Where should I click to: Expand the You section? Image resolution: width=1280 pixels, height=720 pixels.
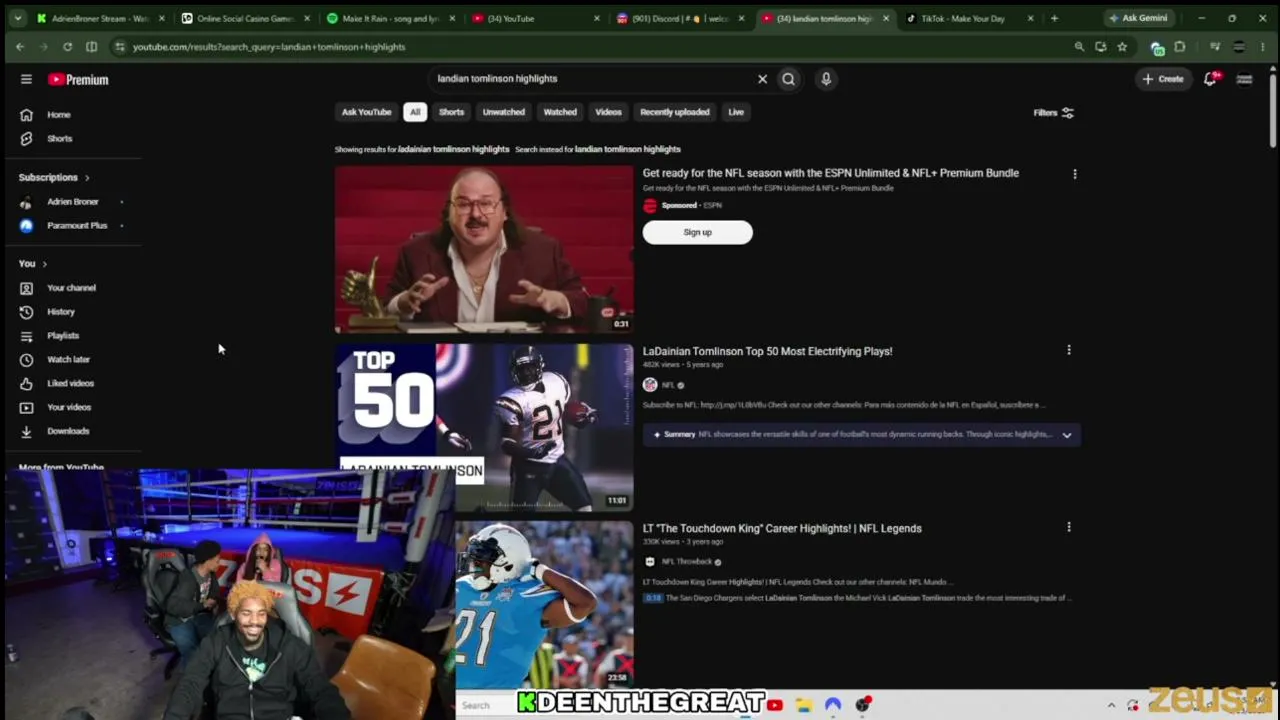(x=33, y=264)
